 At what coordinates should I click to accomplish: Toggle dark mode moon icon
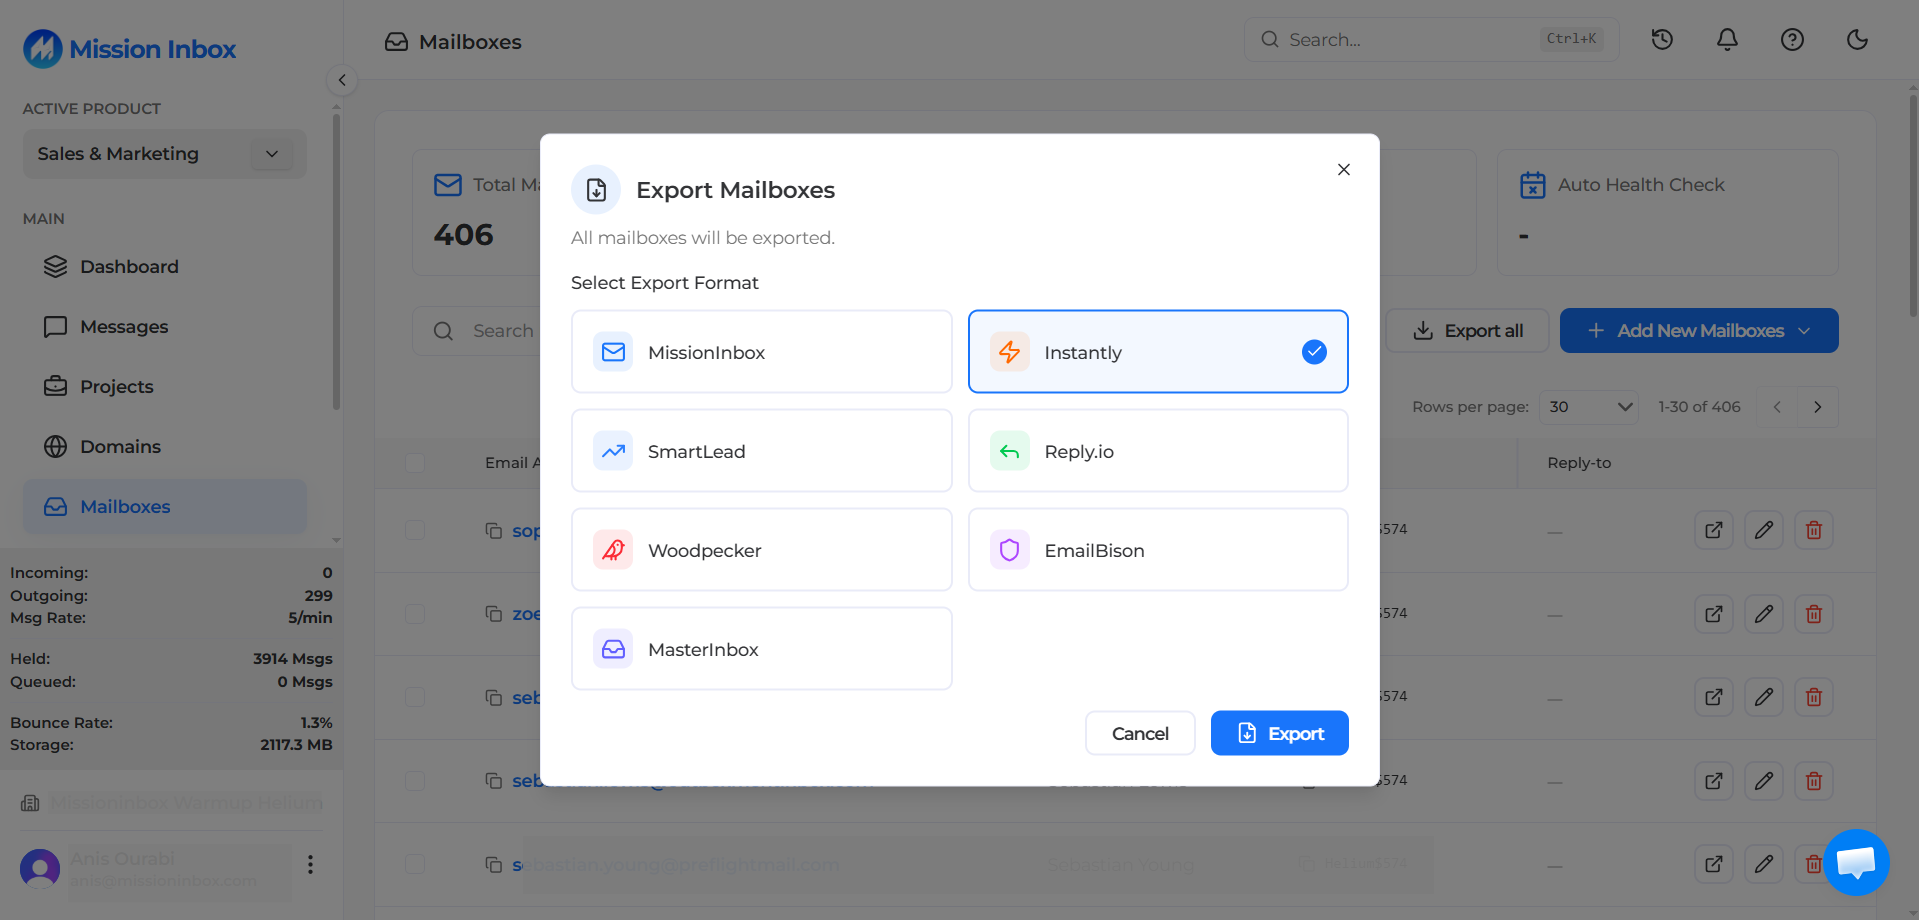point(1857,40)
